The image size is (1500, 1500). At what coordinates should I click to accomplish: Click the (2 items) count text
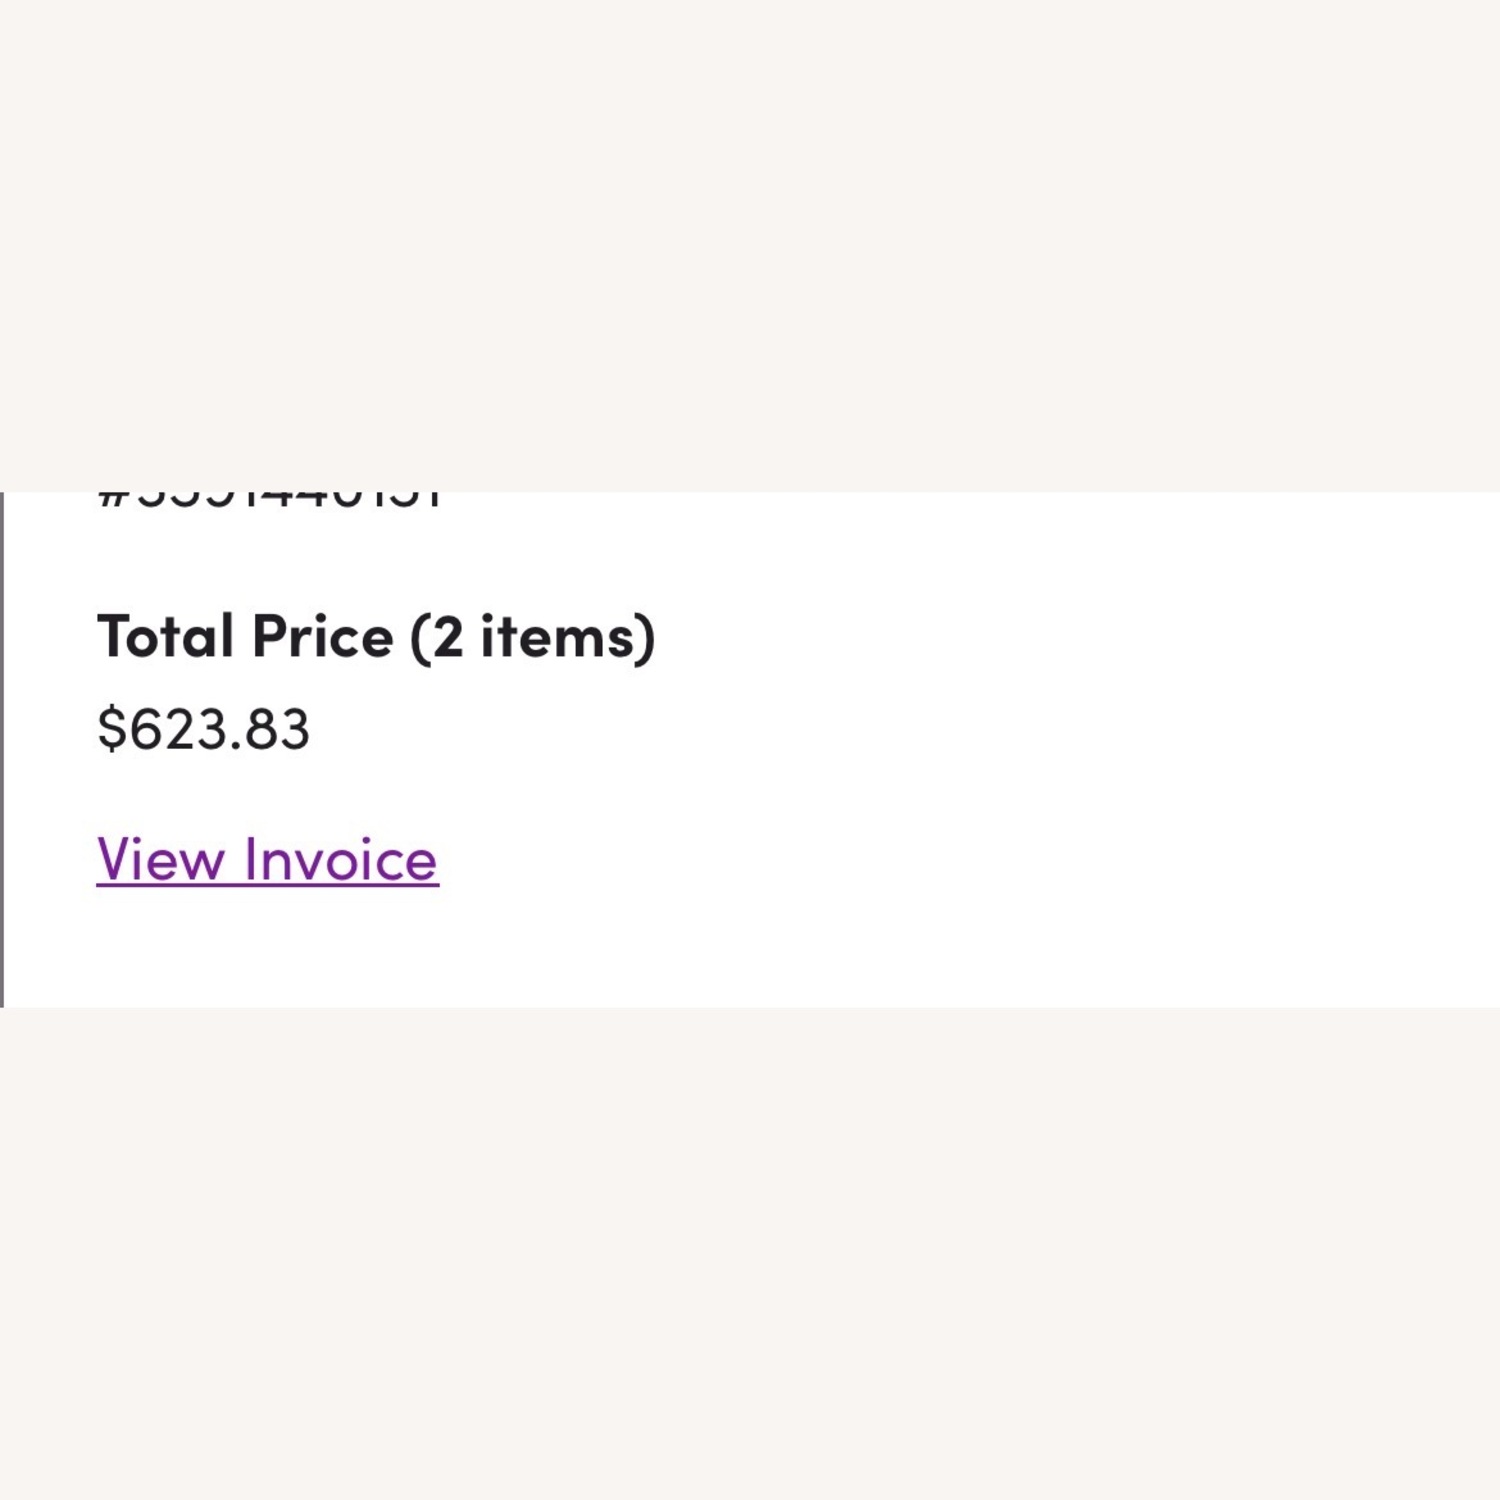pos(532,637)
